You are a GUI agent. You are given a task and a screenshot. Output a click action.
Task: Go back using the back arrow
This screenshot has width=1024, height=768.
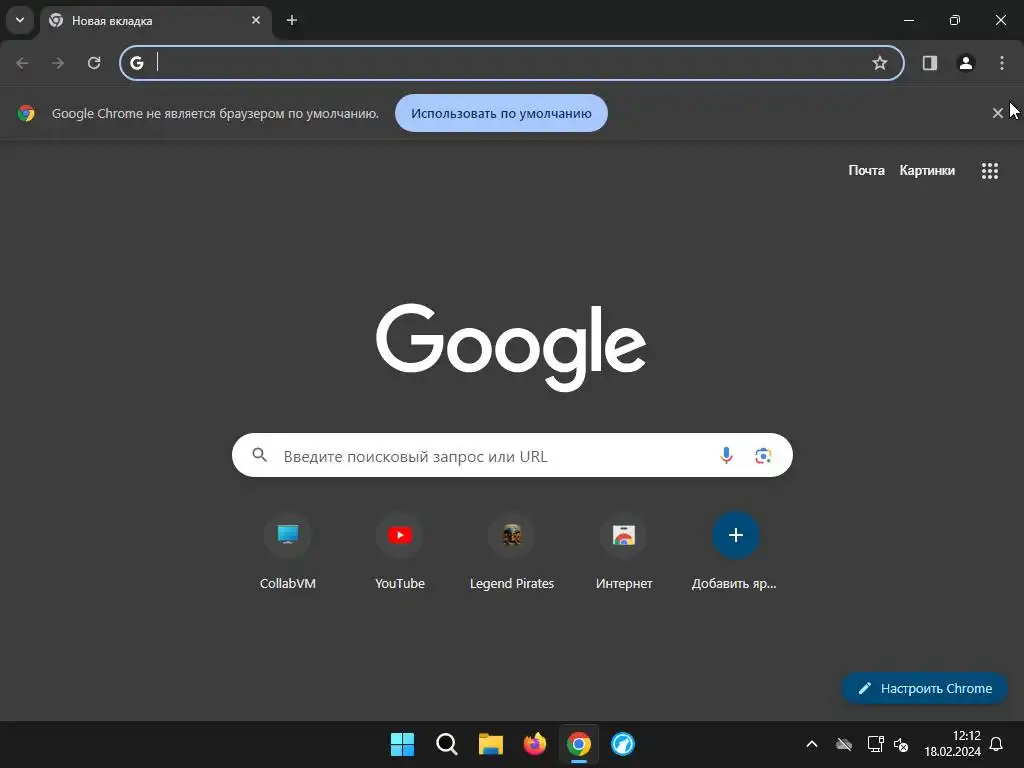click(22, 63)
